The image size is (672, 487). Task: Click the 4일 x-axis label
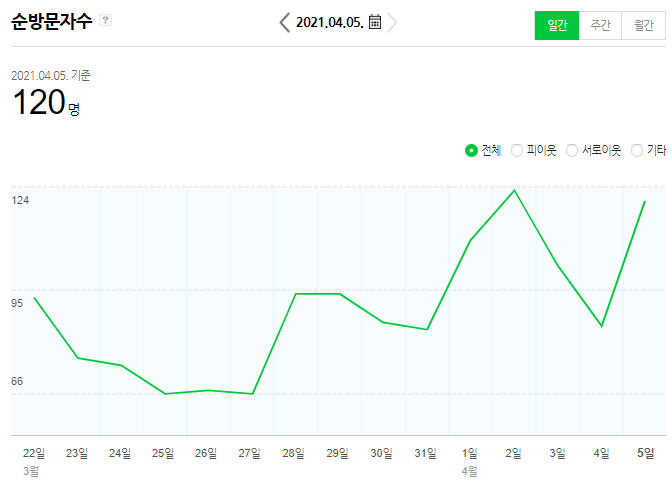pyautogui.click(x=602, y=453)
